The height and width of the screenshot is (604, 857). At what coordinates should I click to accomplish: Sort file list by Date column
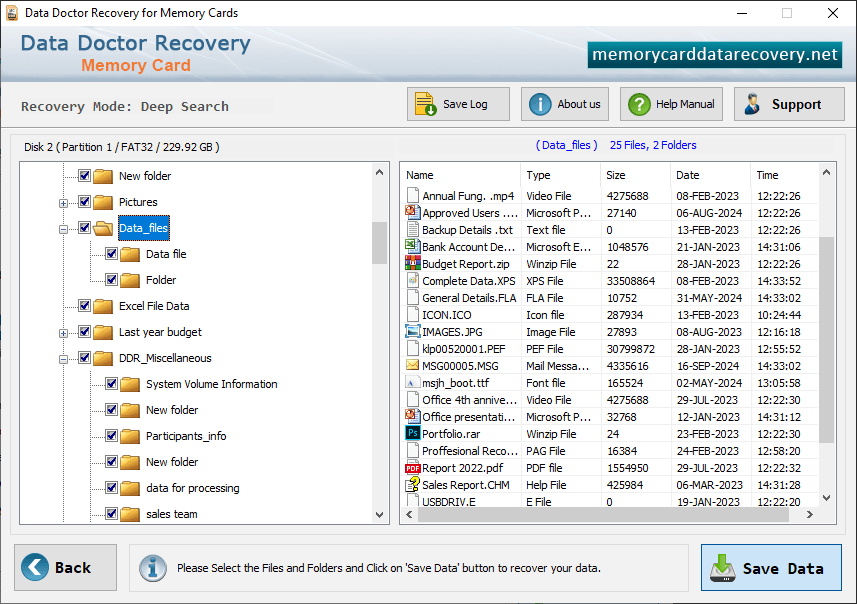[x=710, y=175]
